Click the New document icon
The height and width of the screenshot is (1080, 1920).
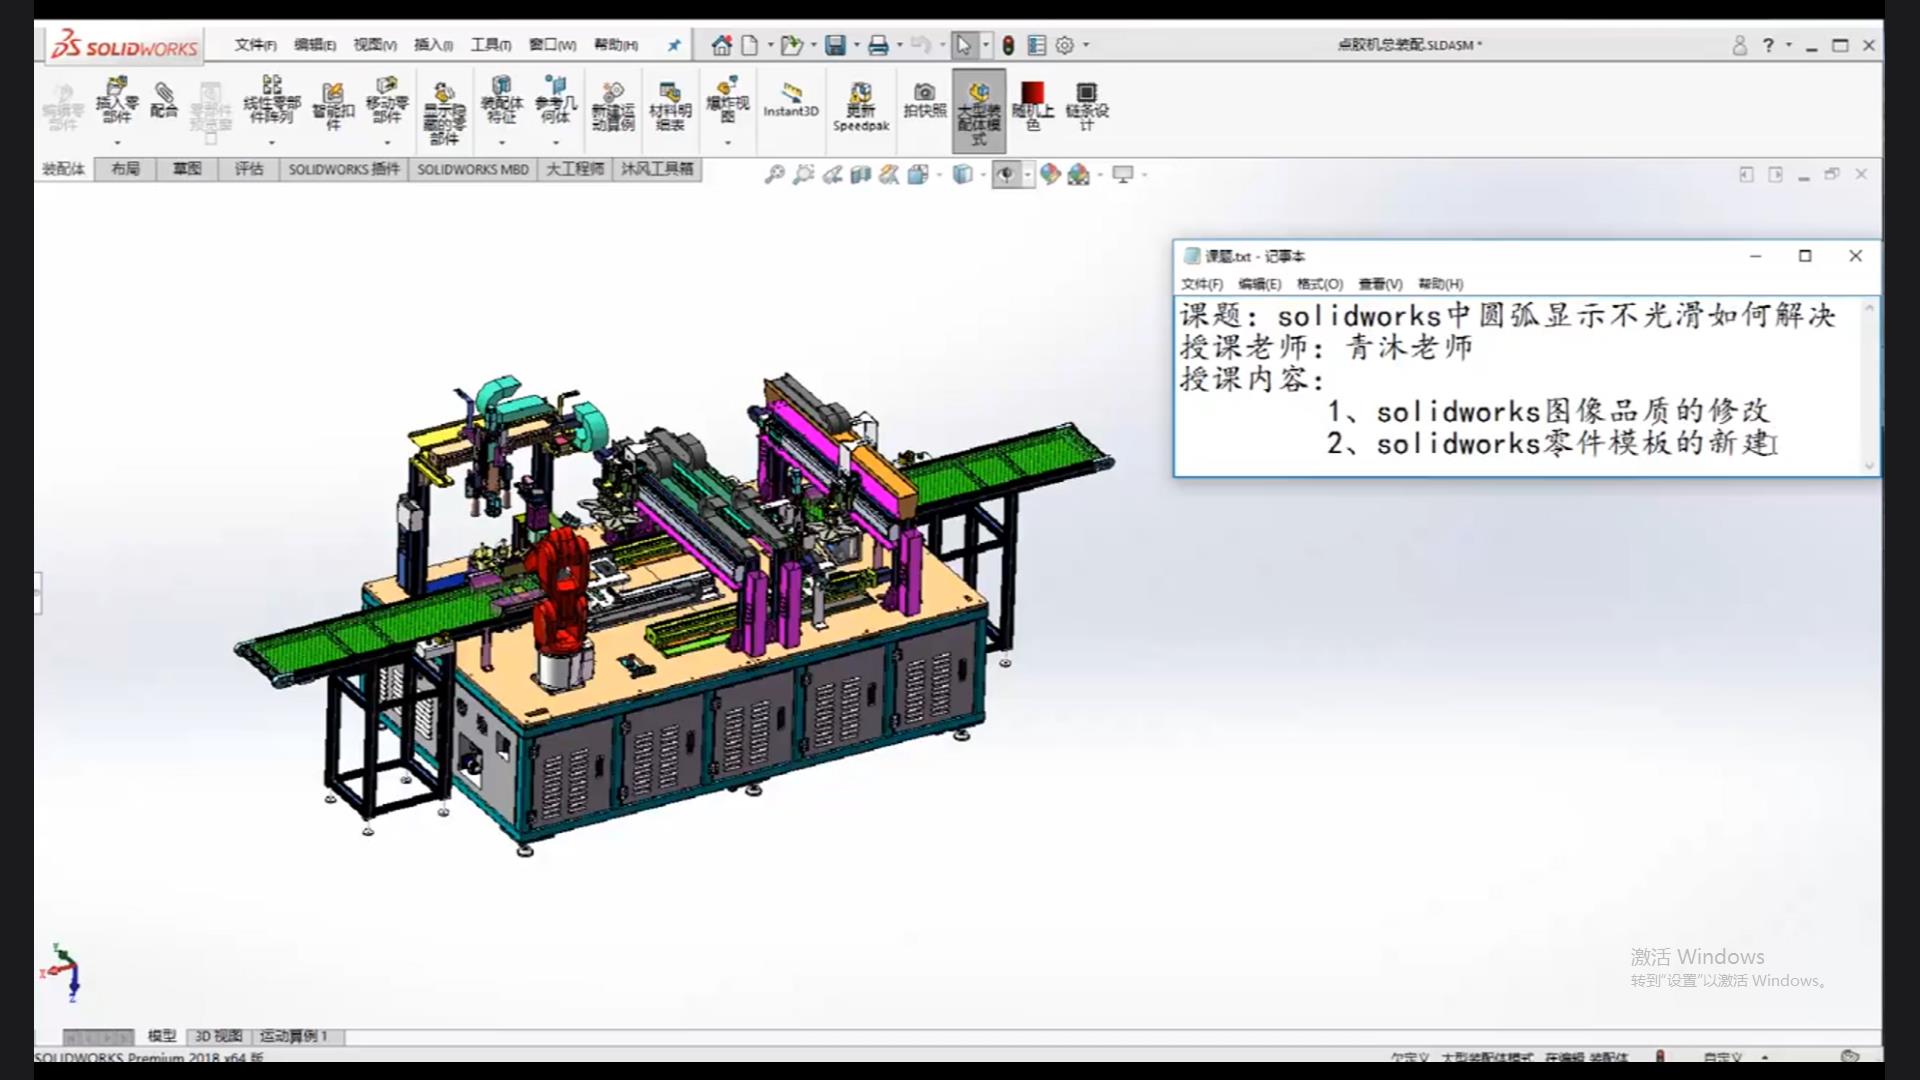(749, 45)
